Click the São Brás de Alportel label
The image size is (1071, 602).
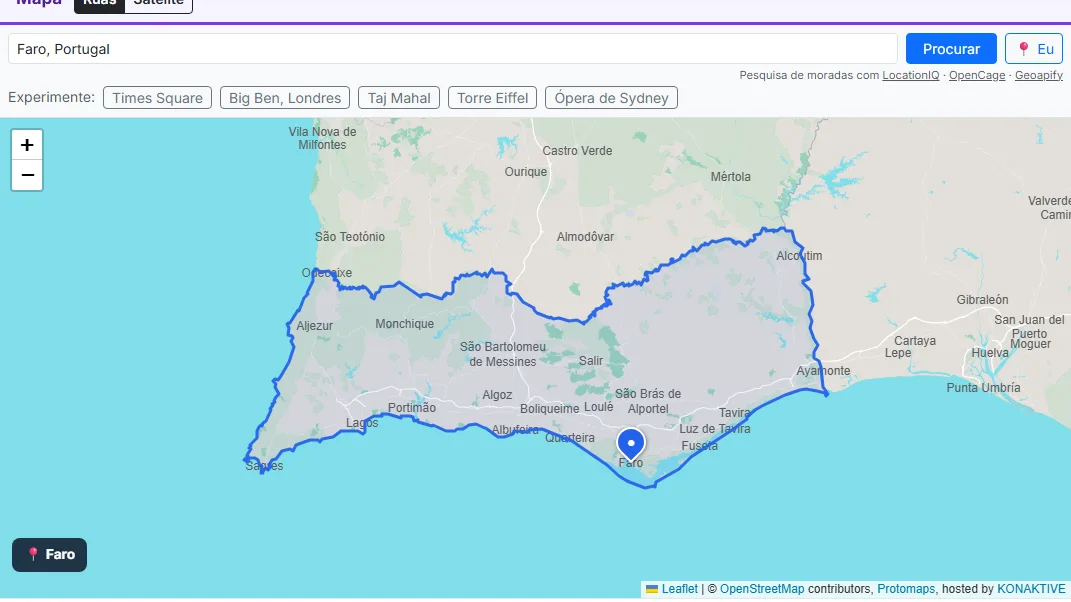[x=648, y=401]
